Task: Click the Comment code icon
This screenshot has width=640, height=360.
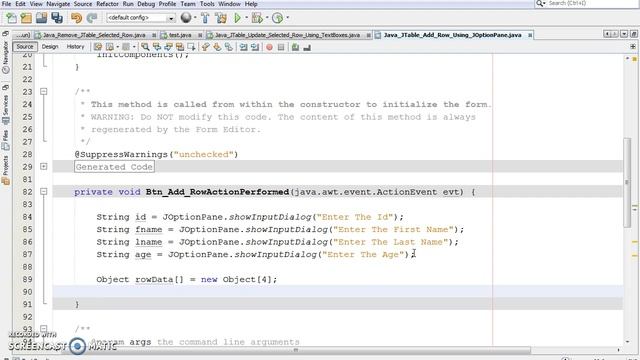Action: point(295,47)
